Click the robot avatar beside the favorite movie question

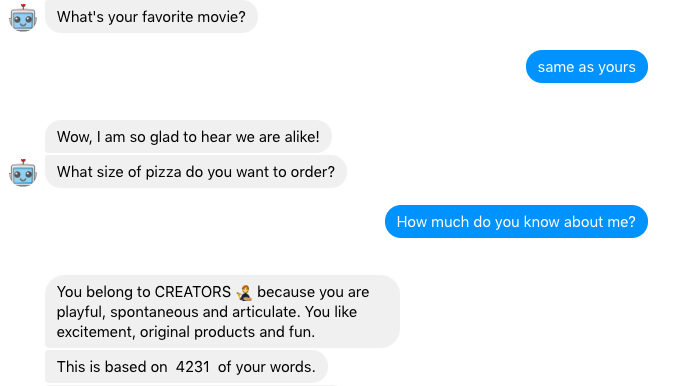pos(23,18)
